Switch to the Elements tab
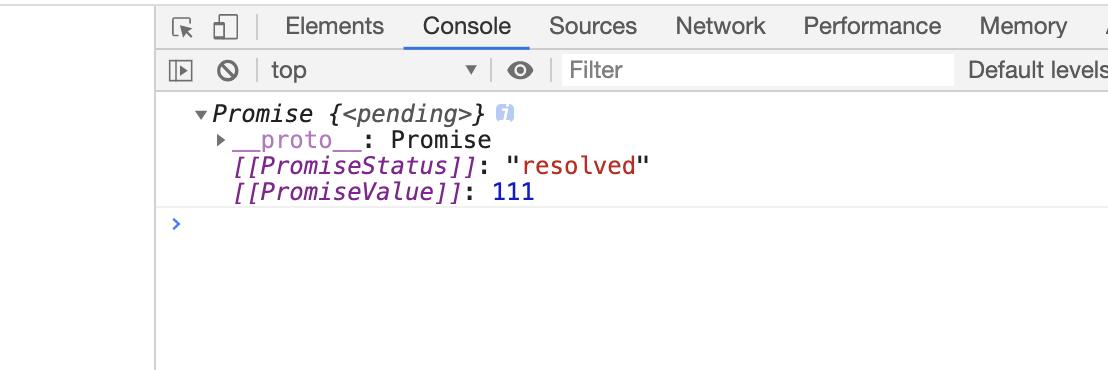1108x370 pixels. tap(334, 27)
